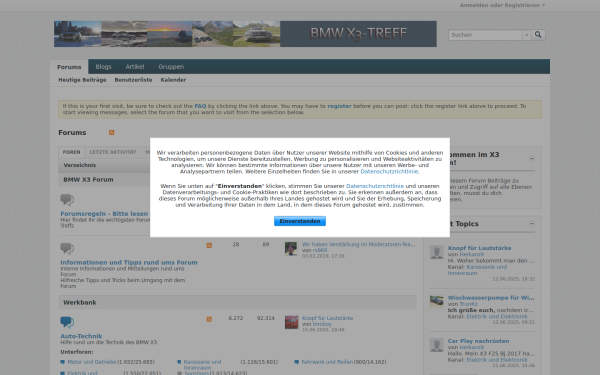Open Elektrik und Elektronik Kanal under Car Play
This screenshot has height=375, width=600.
pyautogui.click(x=497, y=360)
